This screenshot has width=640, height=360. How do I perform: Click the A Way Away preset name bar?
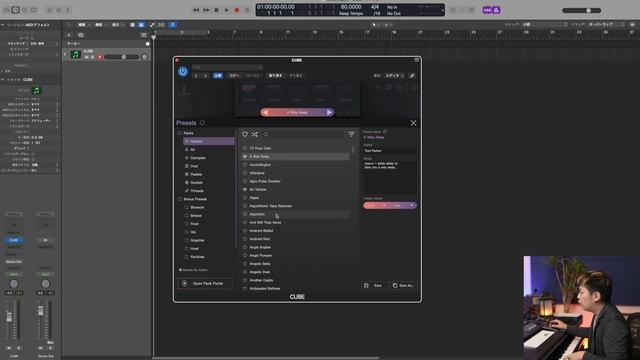pos(297,112)
